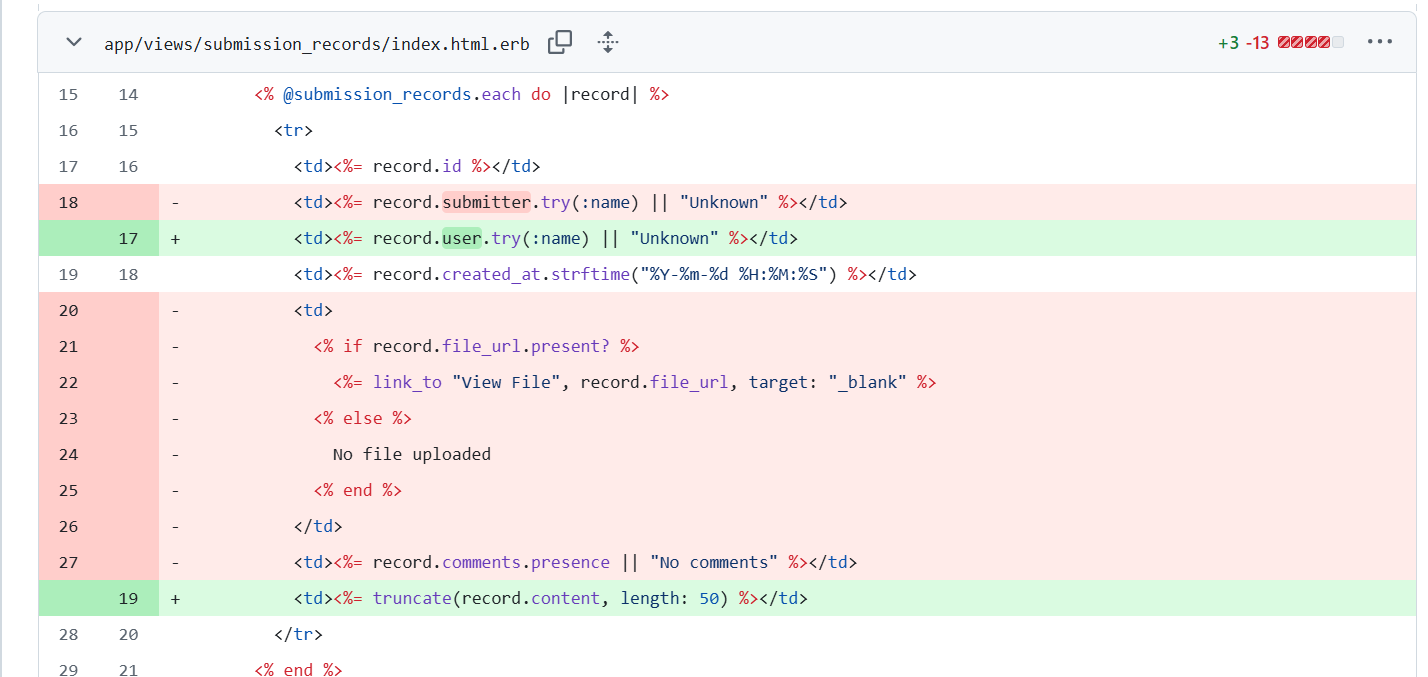Image resolution: width=1428 pixels, height=677 pixels.
Task: Click the minus marker on the comments.presence line
Action: [176, 563]
